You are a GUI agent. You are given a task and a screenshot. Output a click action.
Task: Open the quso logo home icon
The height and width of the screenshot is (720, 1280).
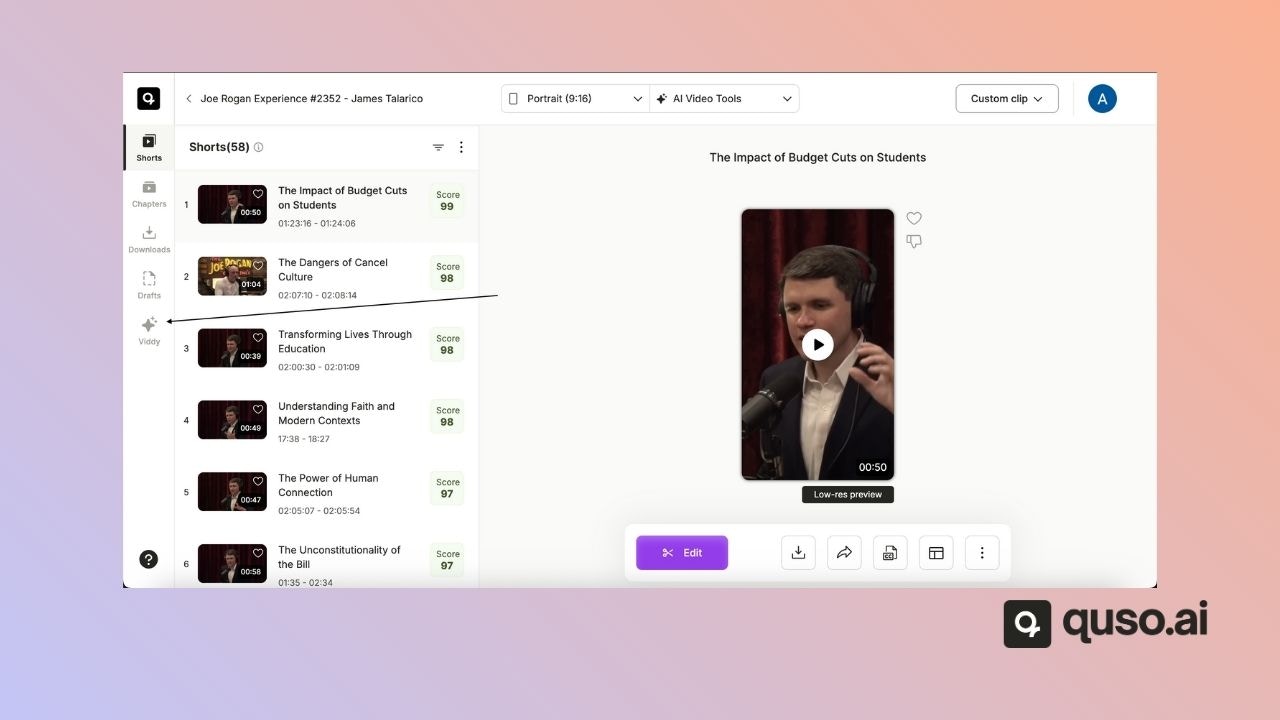coord(149,98)
